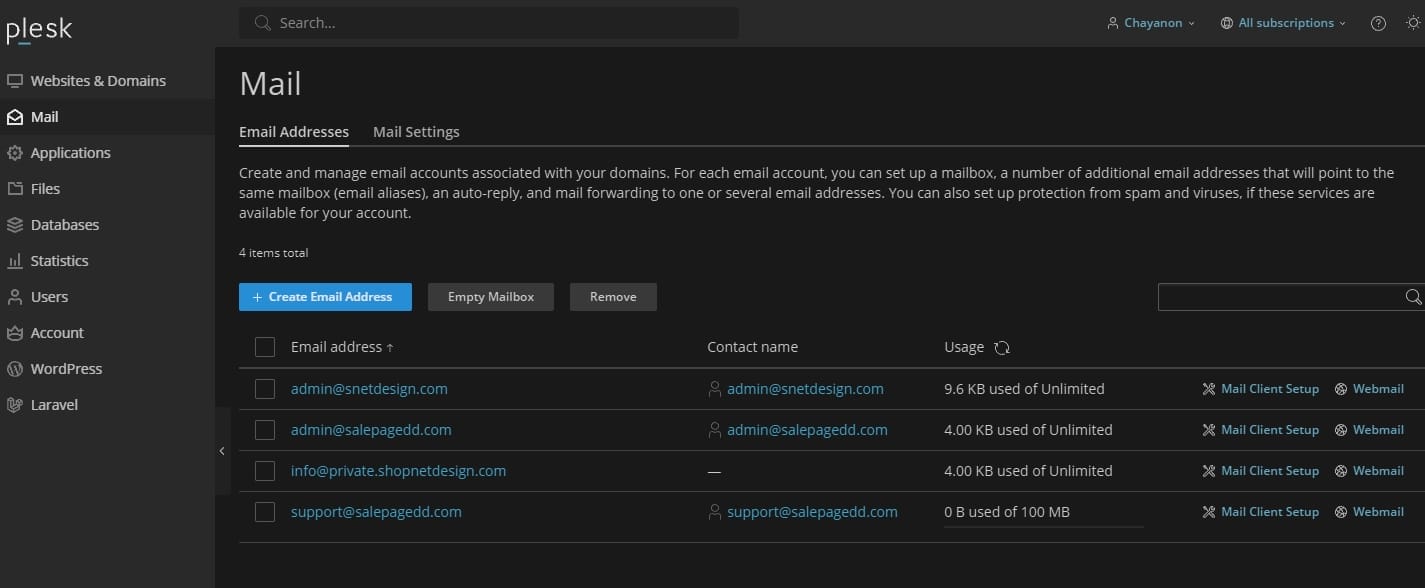Click the Account crown icon

[x=15, y=333]
